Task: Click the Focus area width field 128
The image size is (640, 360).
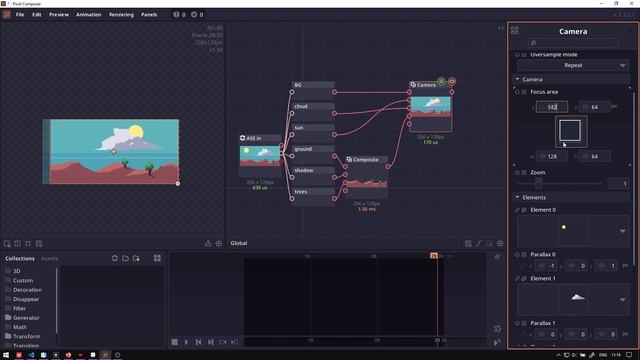Action: (552, 156)
